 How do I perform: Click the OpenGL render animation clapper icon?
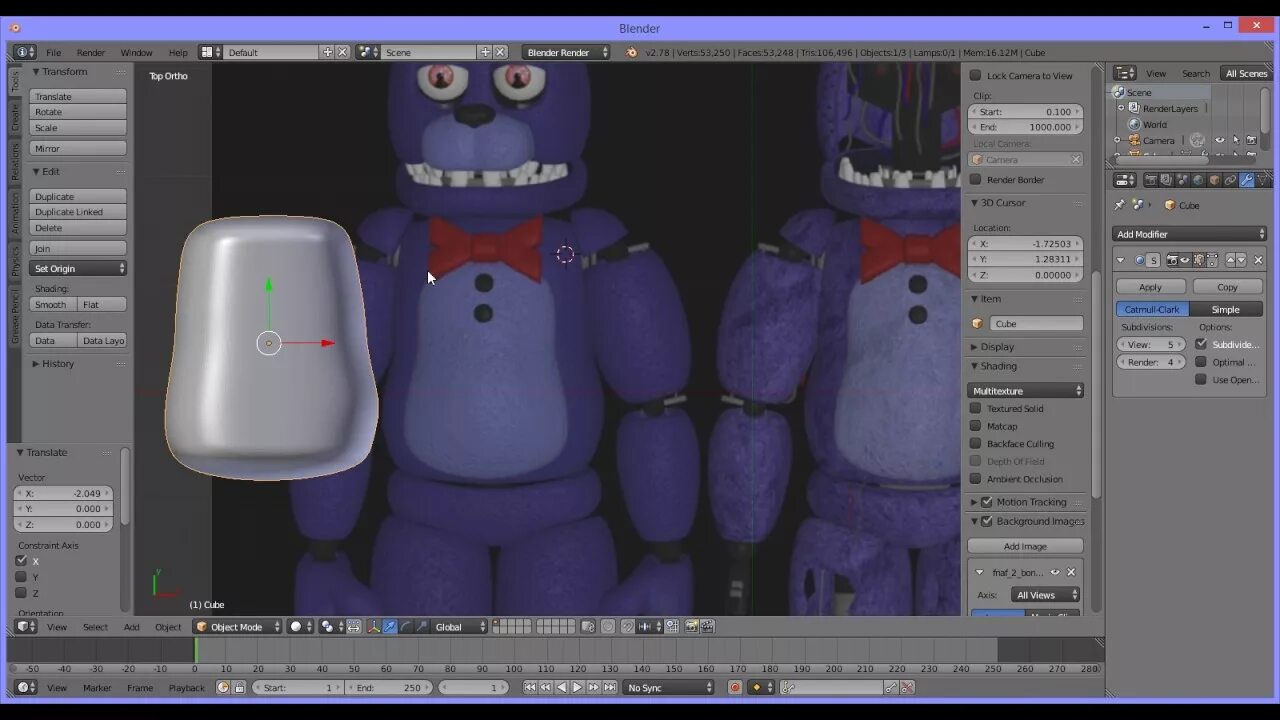pyautogui.click(x=707, y=626)
